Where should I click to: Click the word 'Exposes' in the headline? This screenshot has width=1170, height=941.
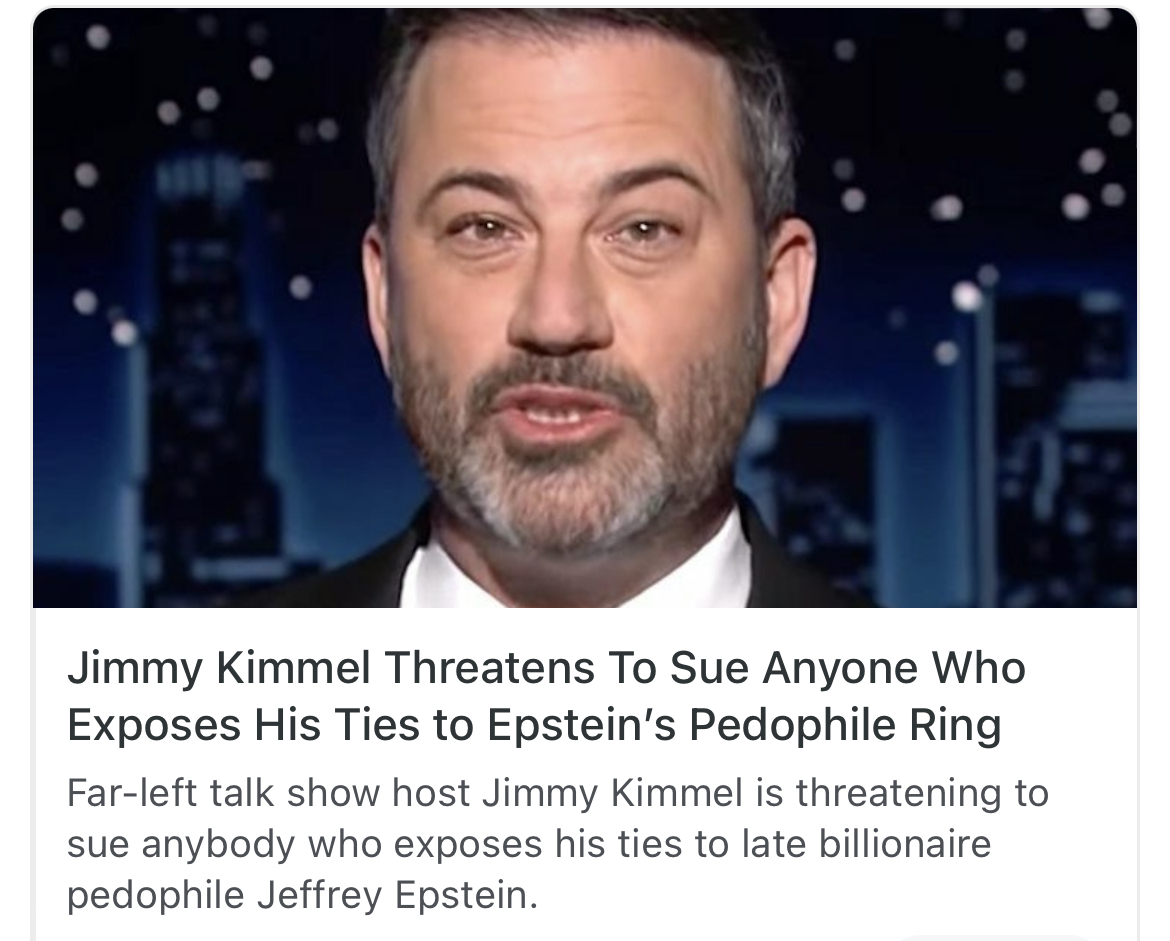[x=154, y=724]
